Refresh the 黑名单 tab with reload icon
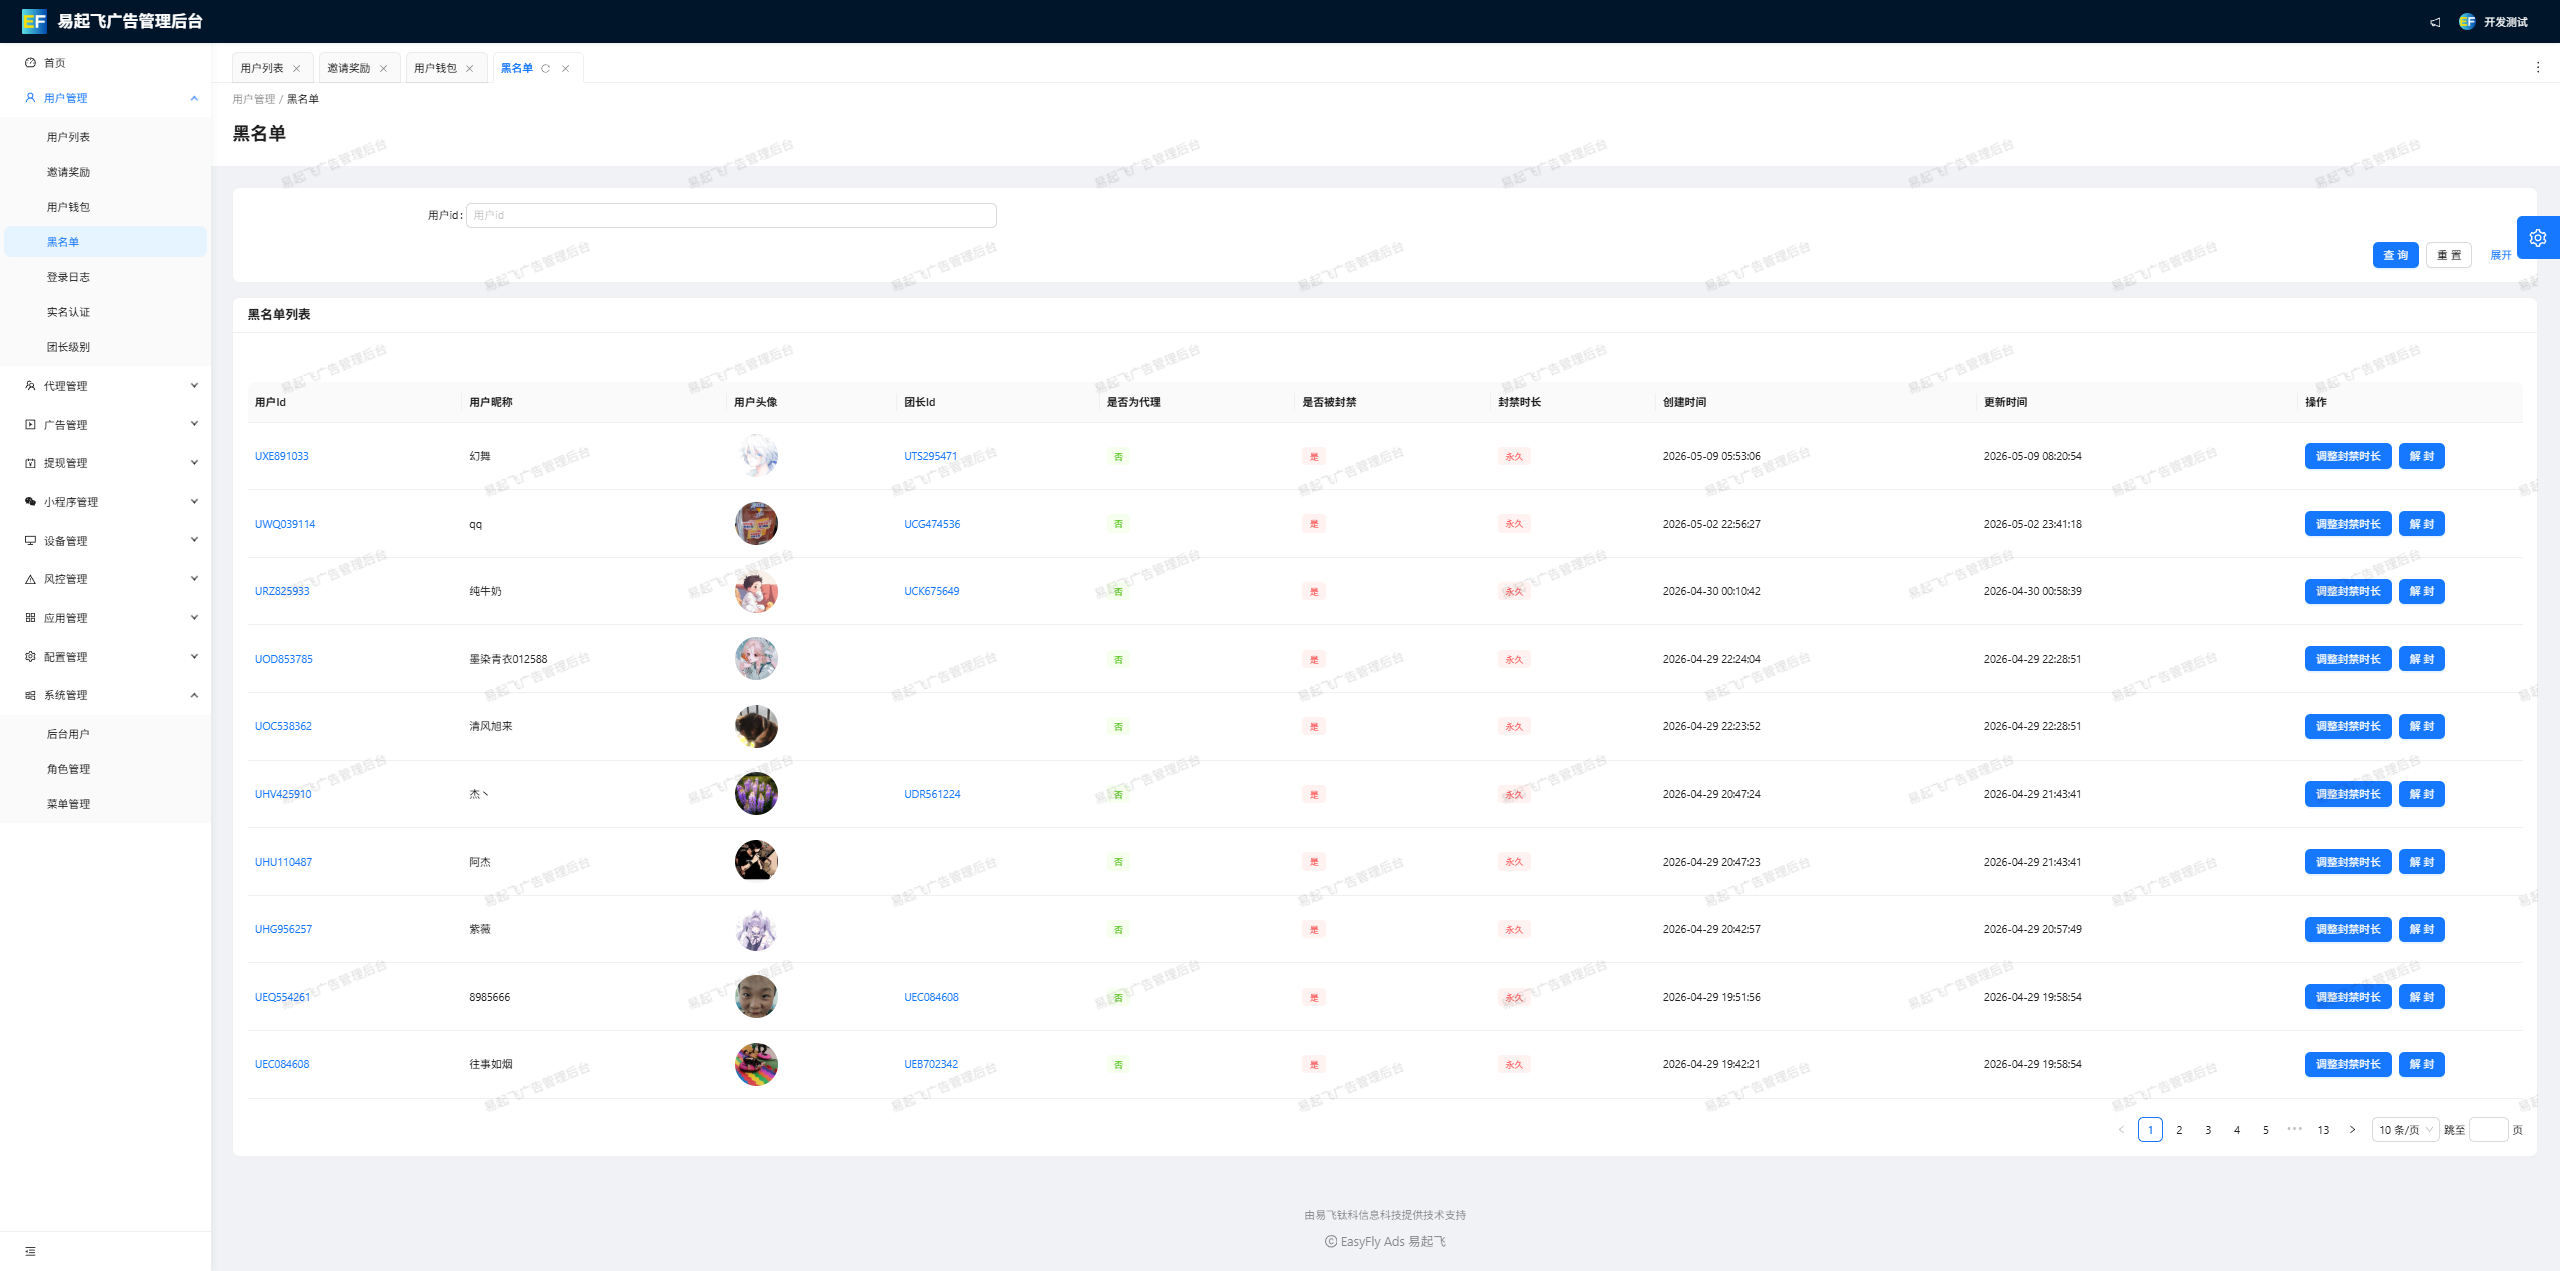Viewport: 2560px width, 1271px height. pos(545,68)
